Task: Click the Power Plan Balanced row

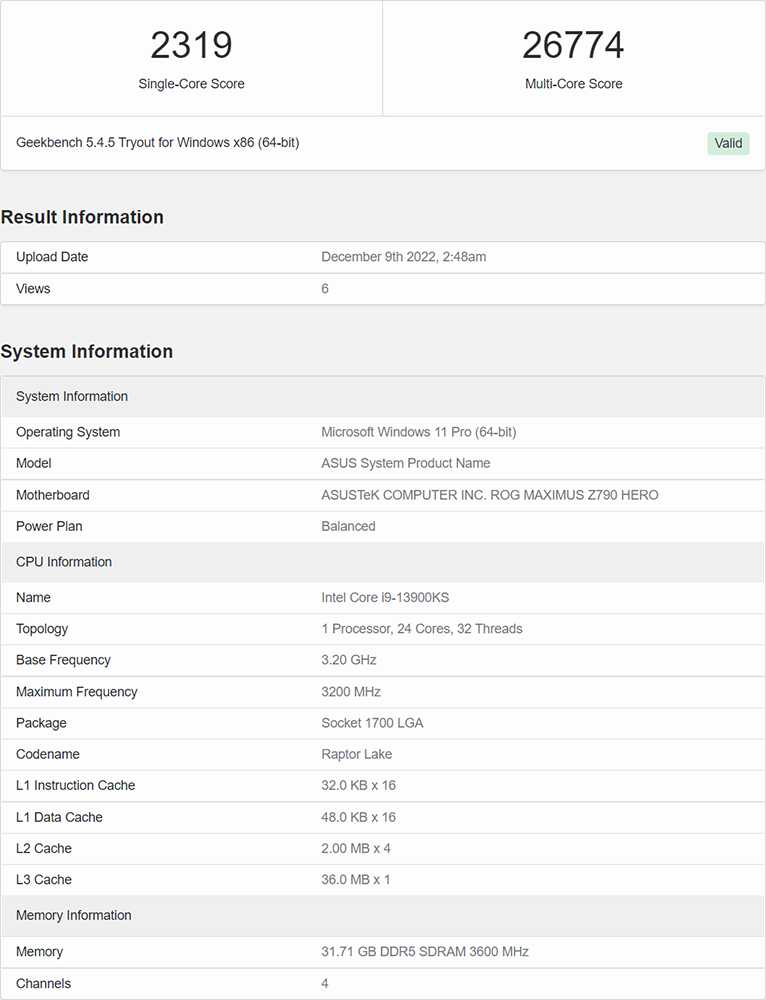Action: [x=383, y=526]
